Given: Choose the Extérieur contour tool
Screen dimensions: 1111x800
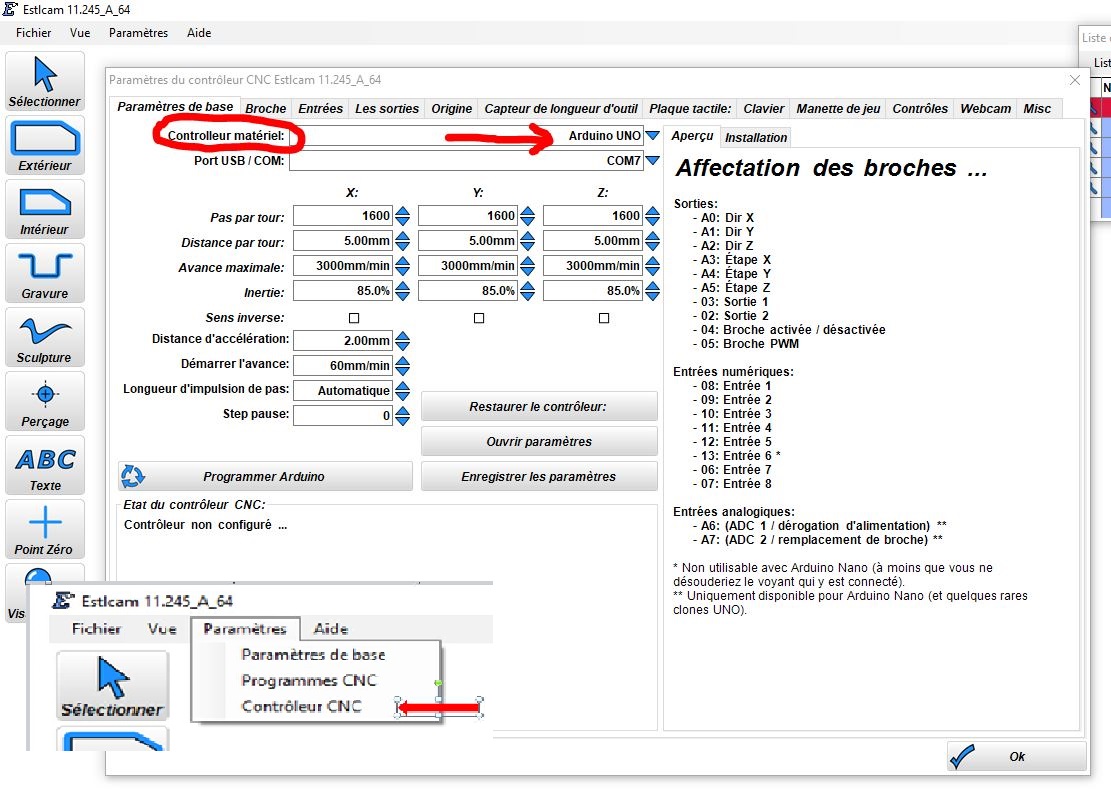Looking at the screenshot, I should 45,146.
